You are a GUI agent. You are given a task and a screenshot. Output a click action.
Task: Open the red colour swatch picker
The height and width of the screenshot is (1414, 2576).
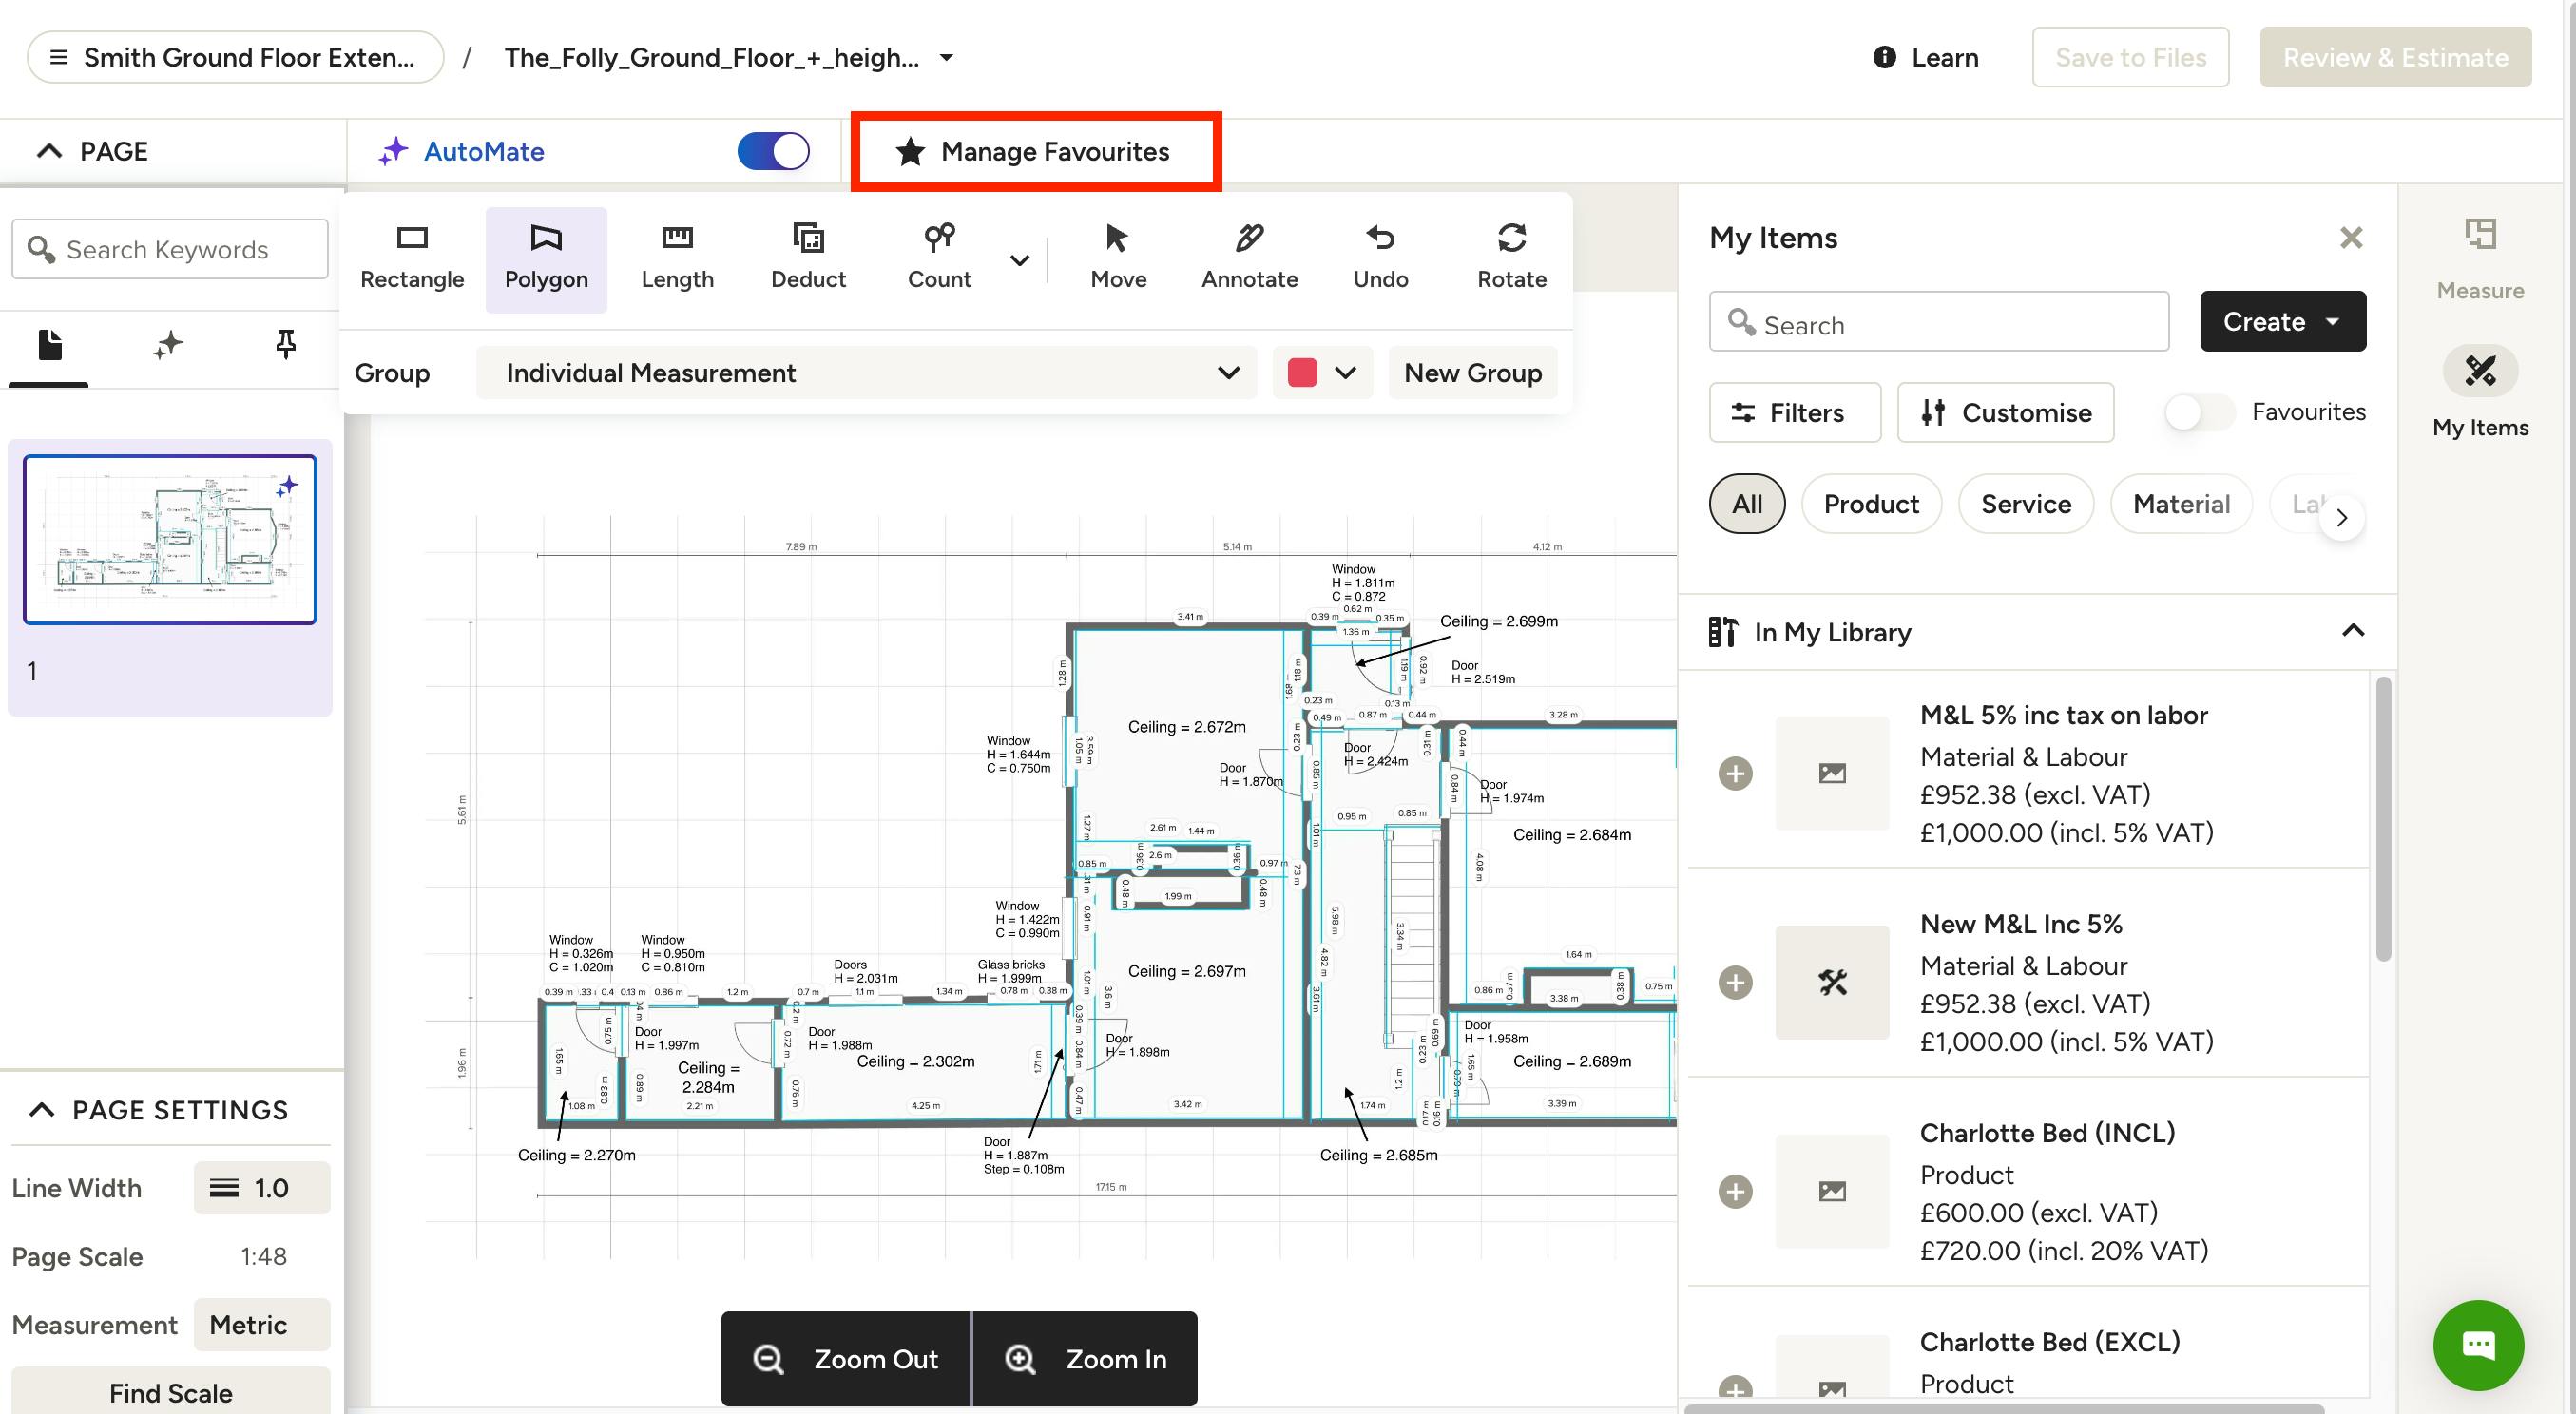coord(1321,373)
